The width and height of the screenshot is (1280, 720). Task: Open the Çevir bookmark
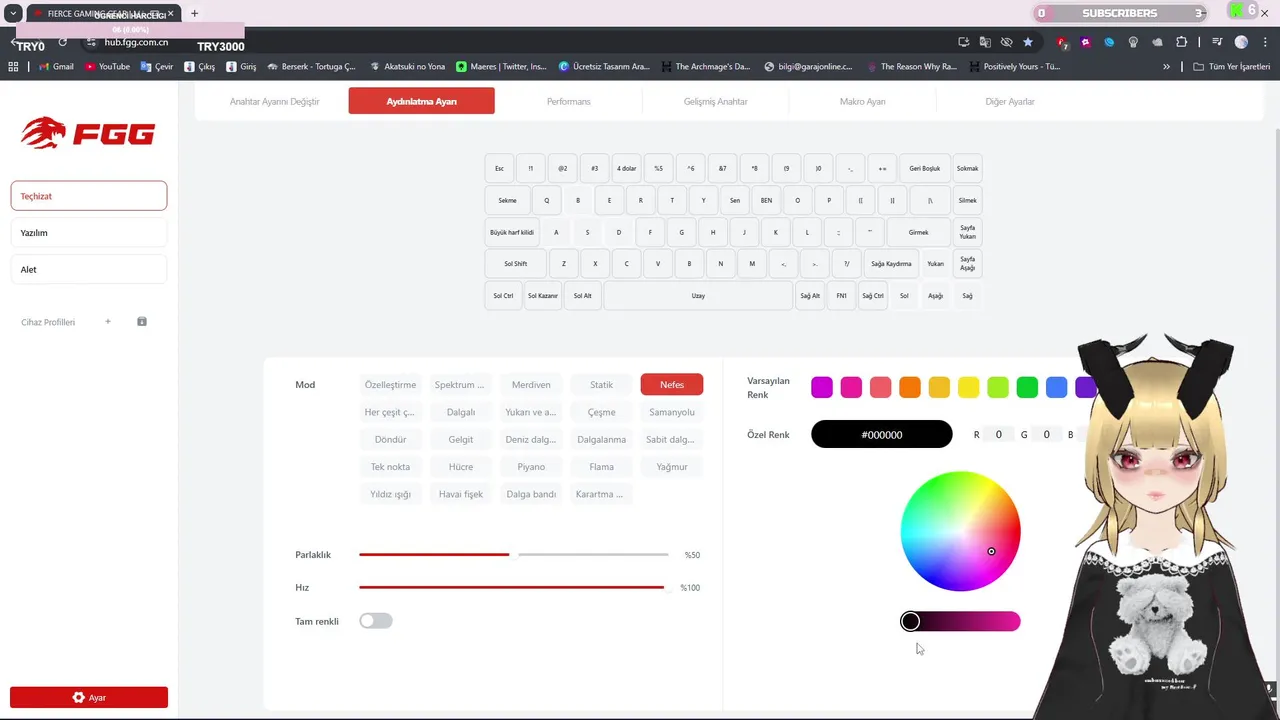coord(157,67)
